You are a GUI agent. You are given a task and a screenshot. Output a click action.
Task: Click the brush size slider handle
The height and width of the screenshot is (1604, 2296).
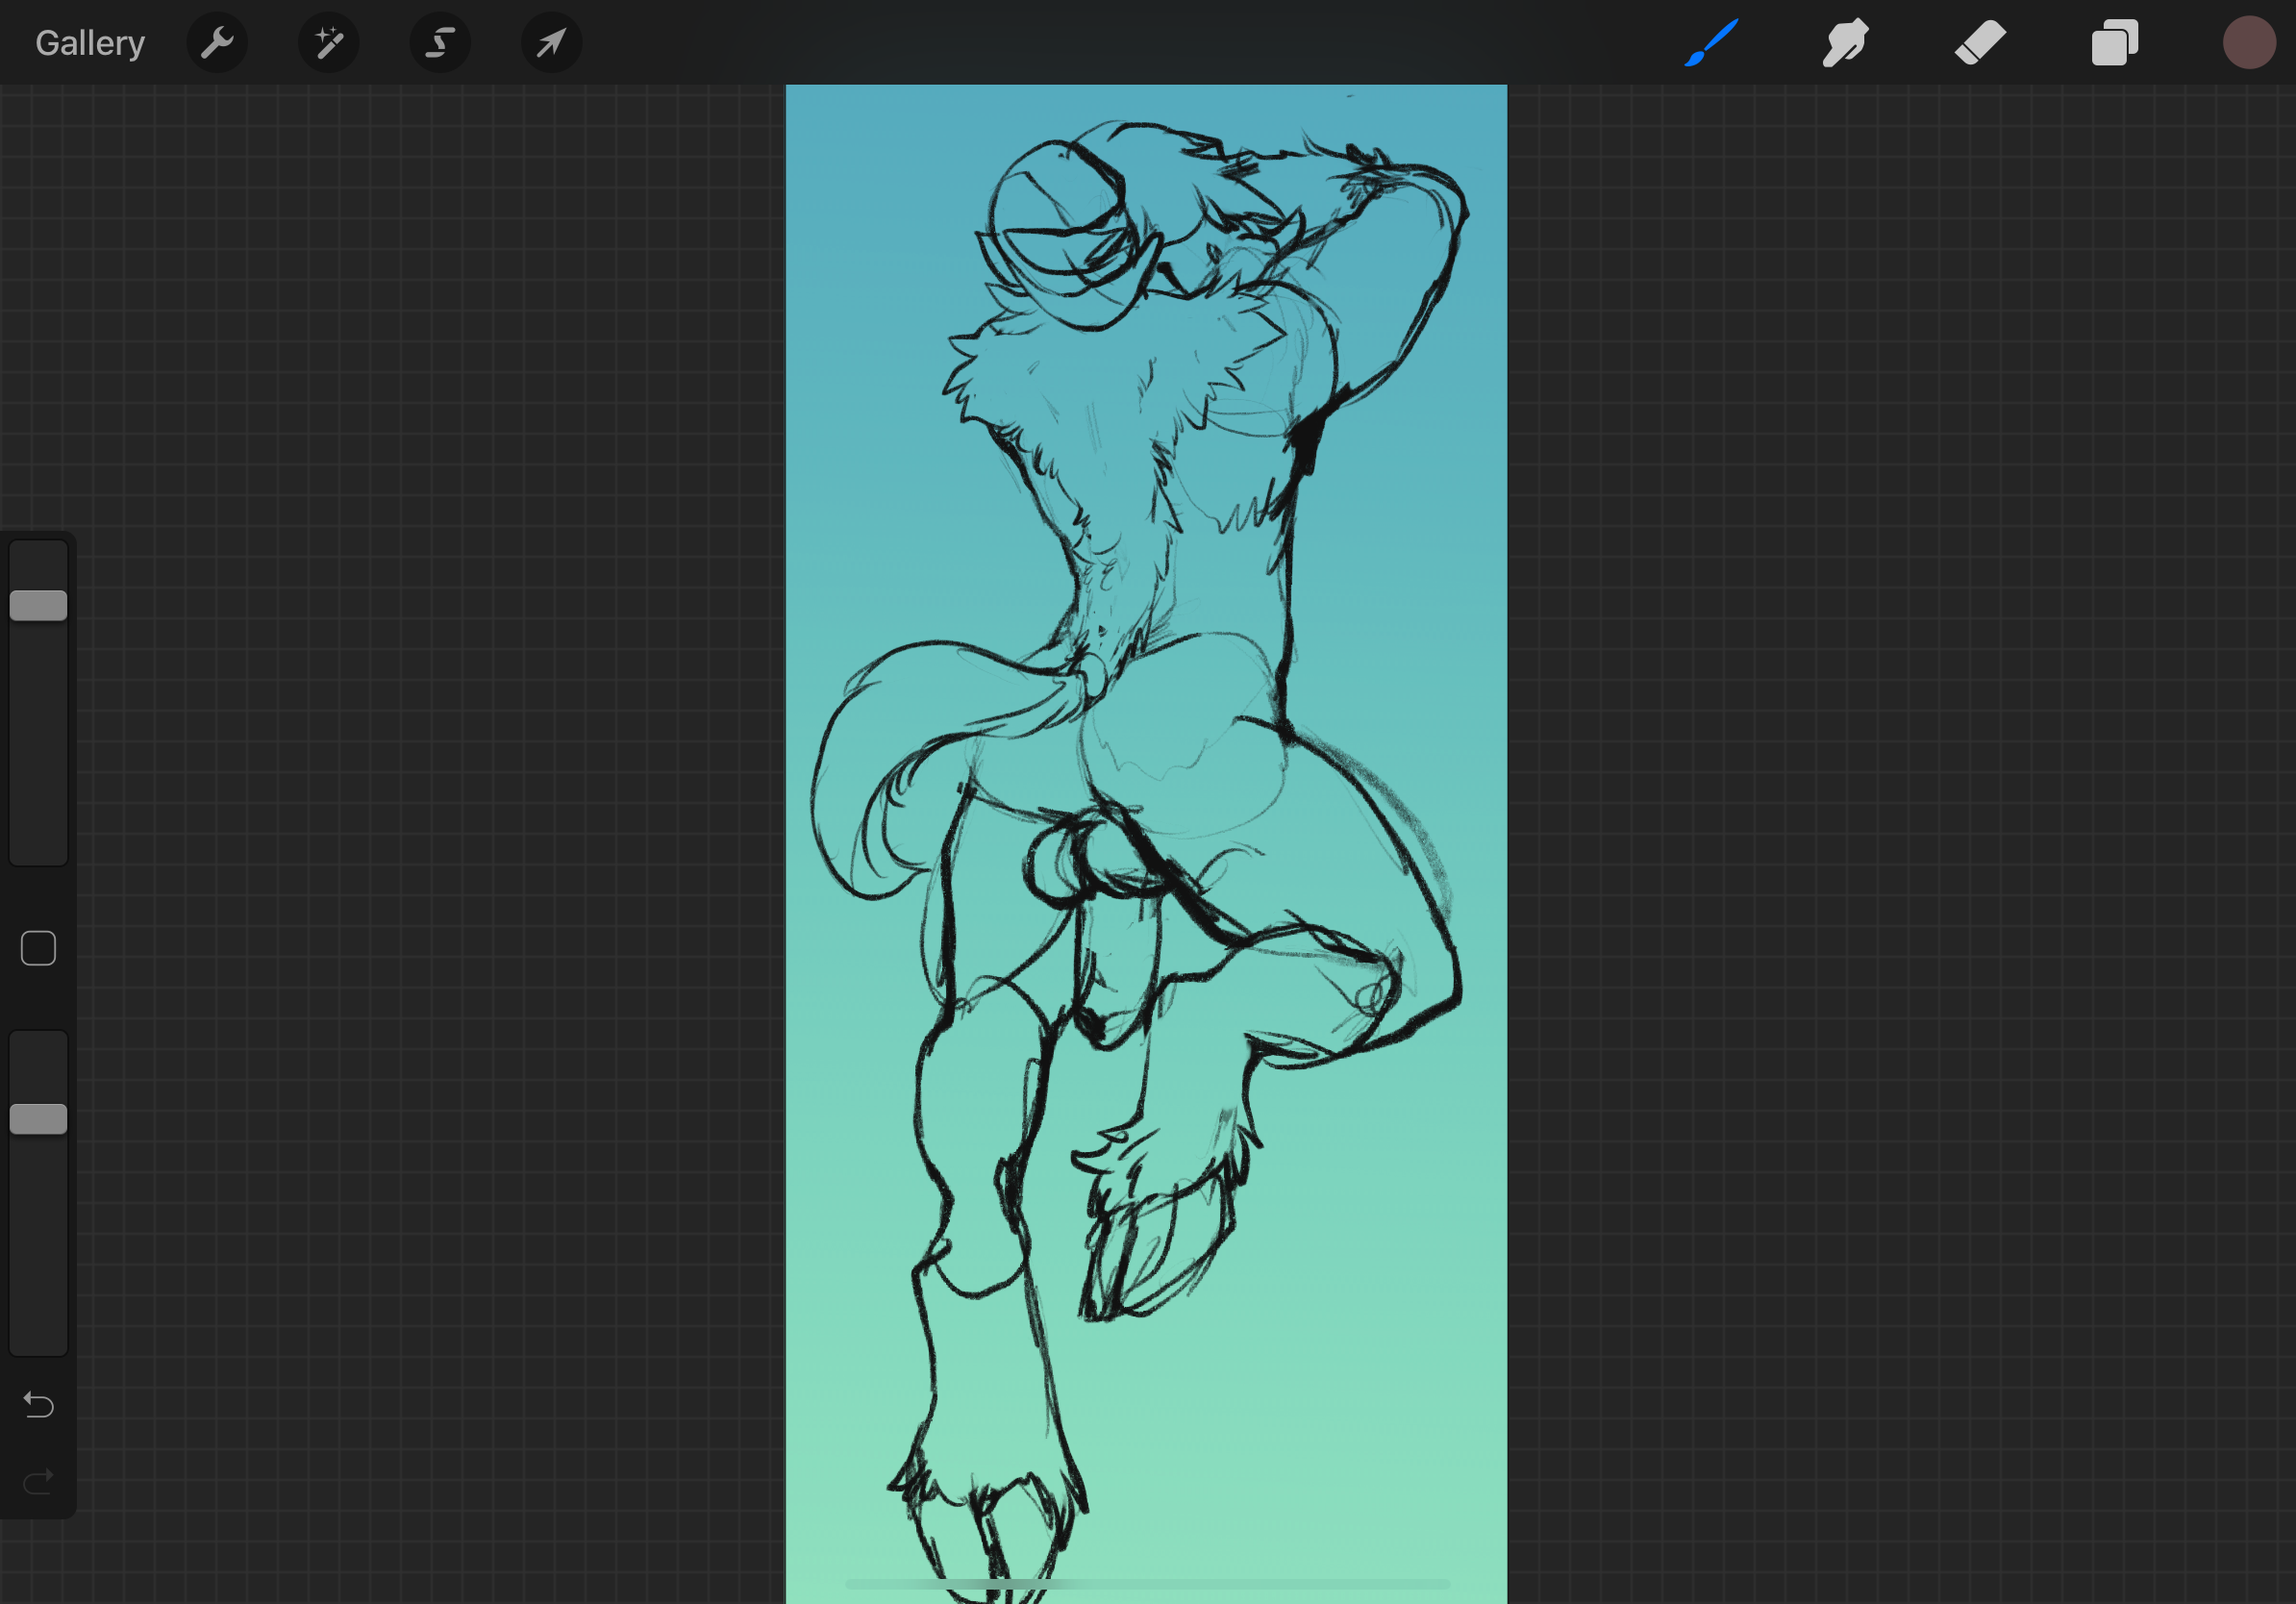click(38, 605)
